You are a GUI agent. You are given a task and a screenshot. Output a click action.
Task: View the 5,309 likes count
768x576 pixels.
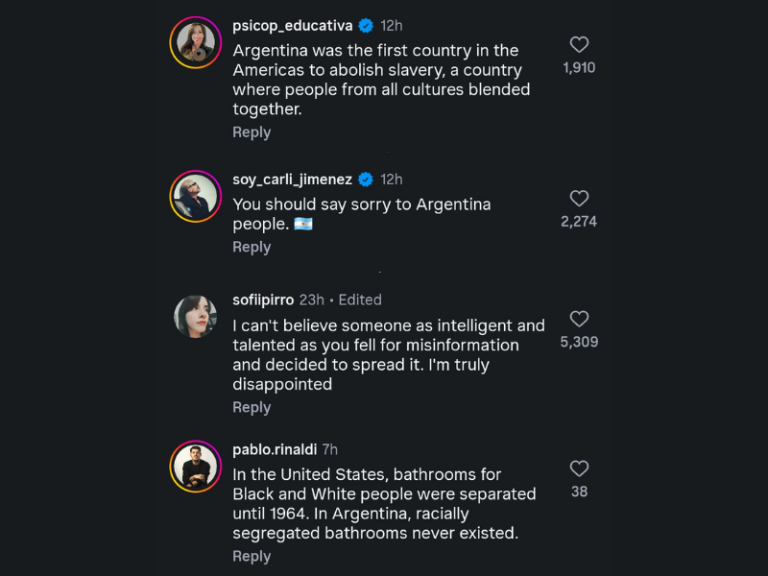point(579,342)
